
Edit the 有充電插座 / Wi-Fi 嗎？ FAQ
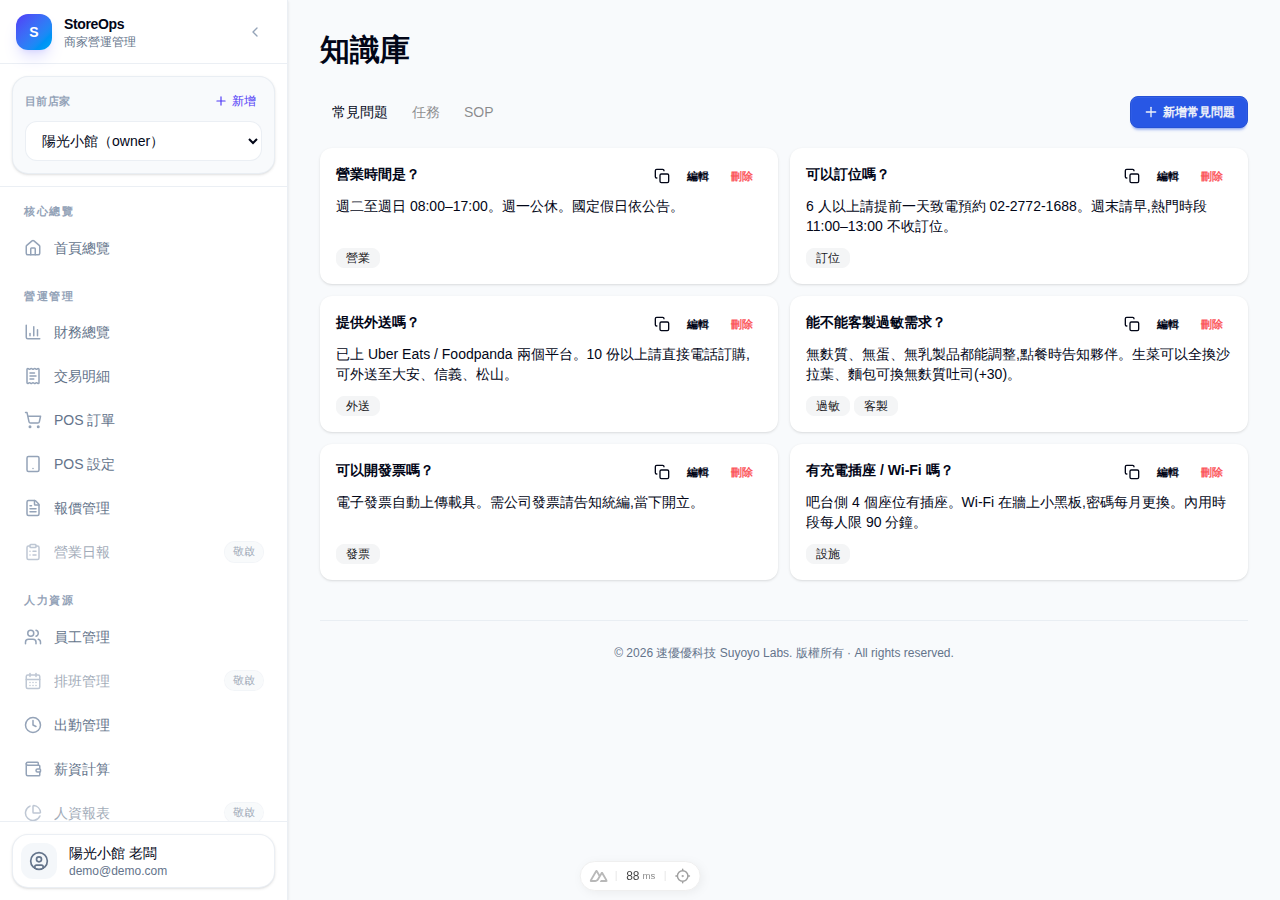pos(1168,472)
